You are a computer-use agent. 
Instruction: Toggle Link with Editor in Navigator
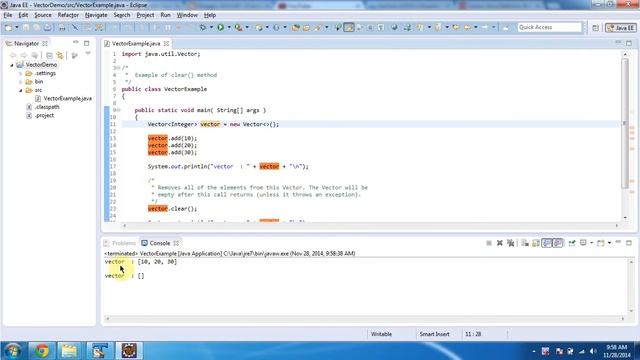click(x=60, y=55)
